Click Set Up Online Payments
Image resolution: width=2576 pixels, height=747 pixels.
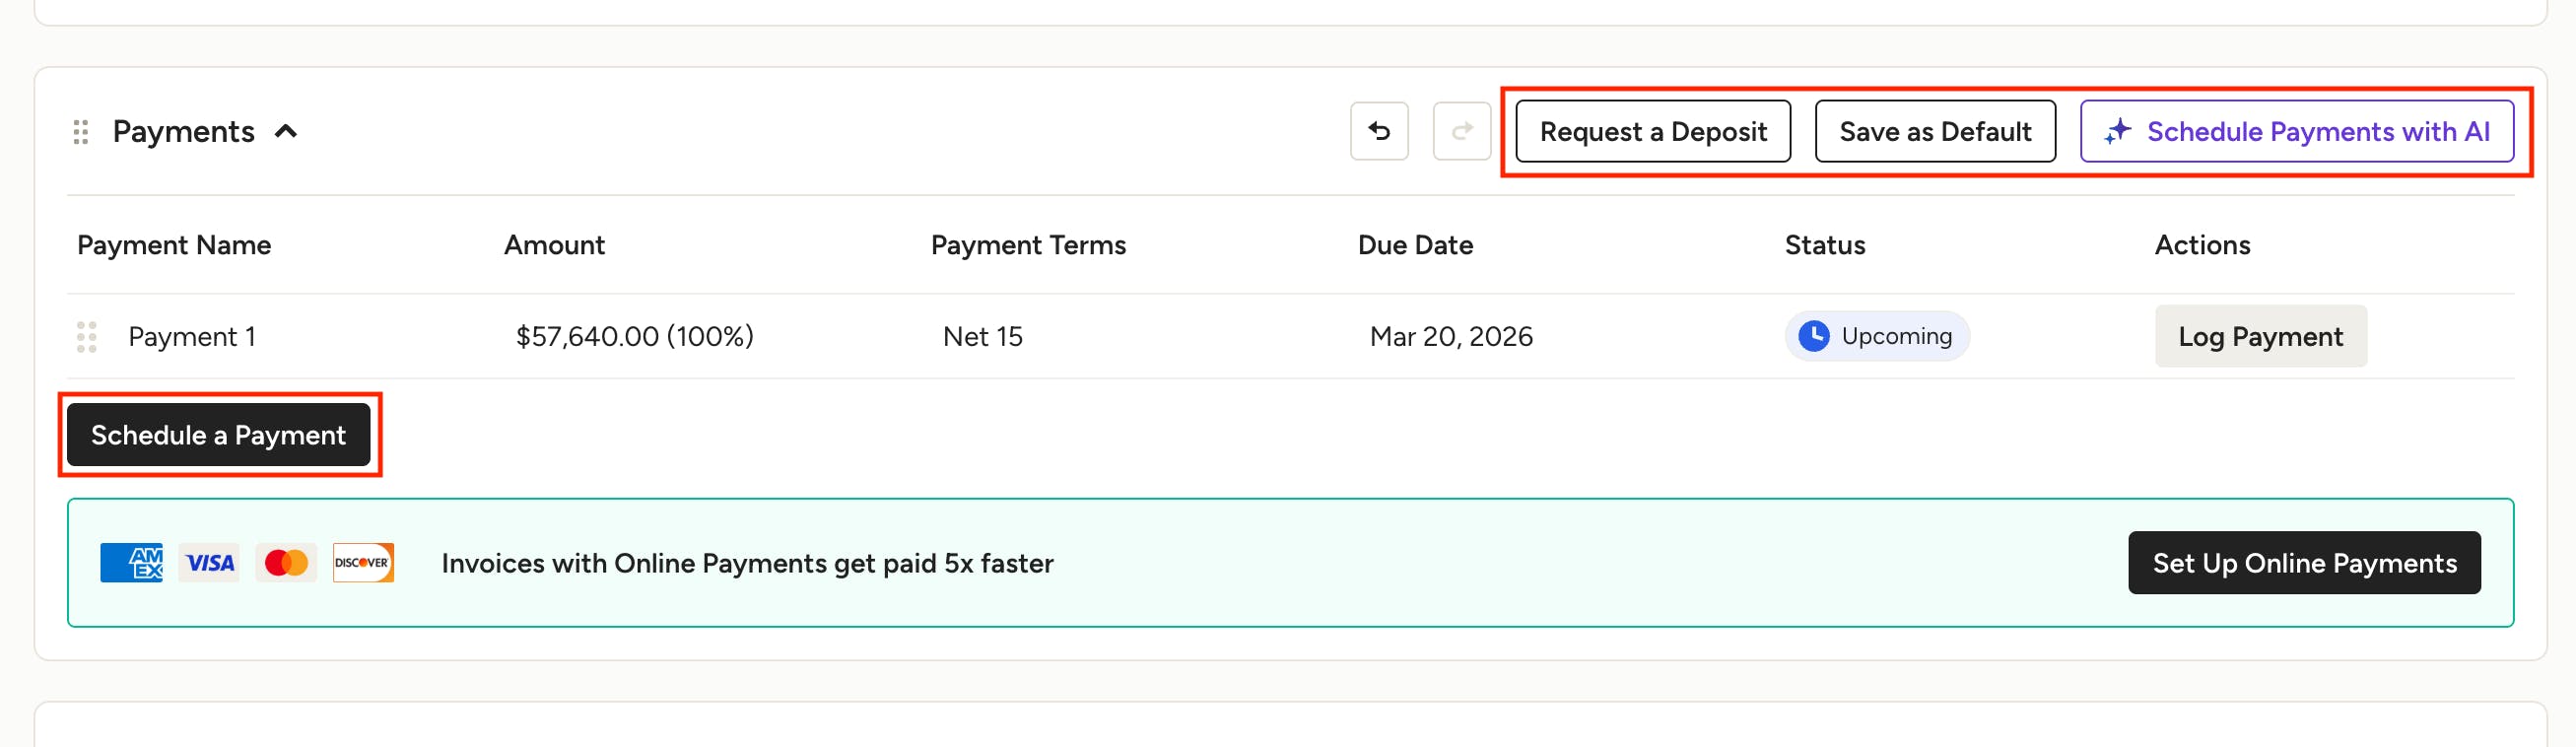2304,563
